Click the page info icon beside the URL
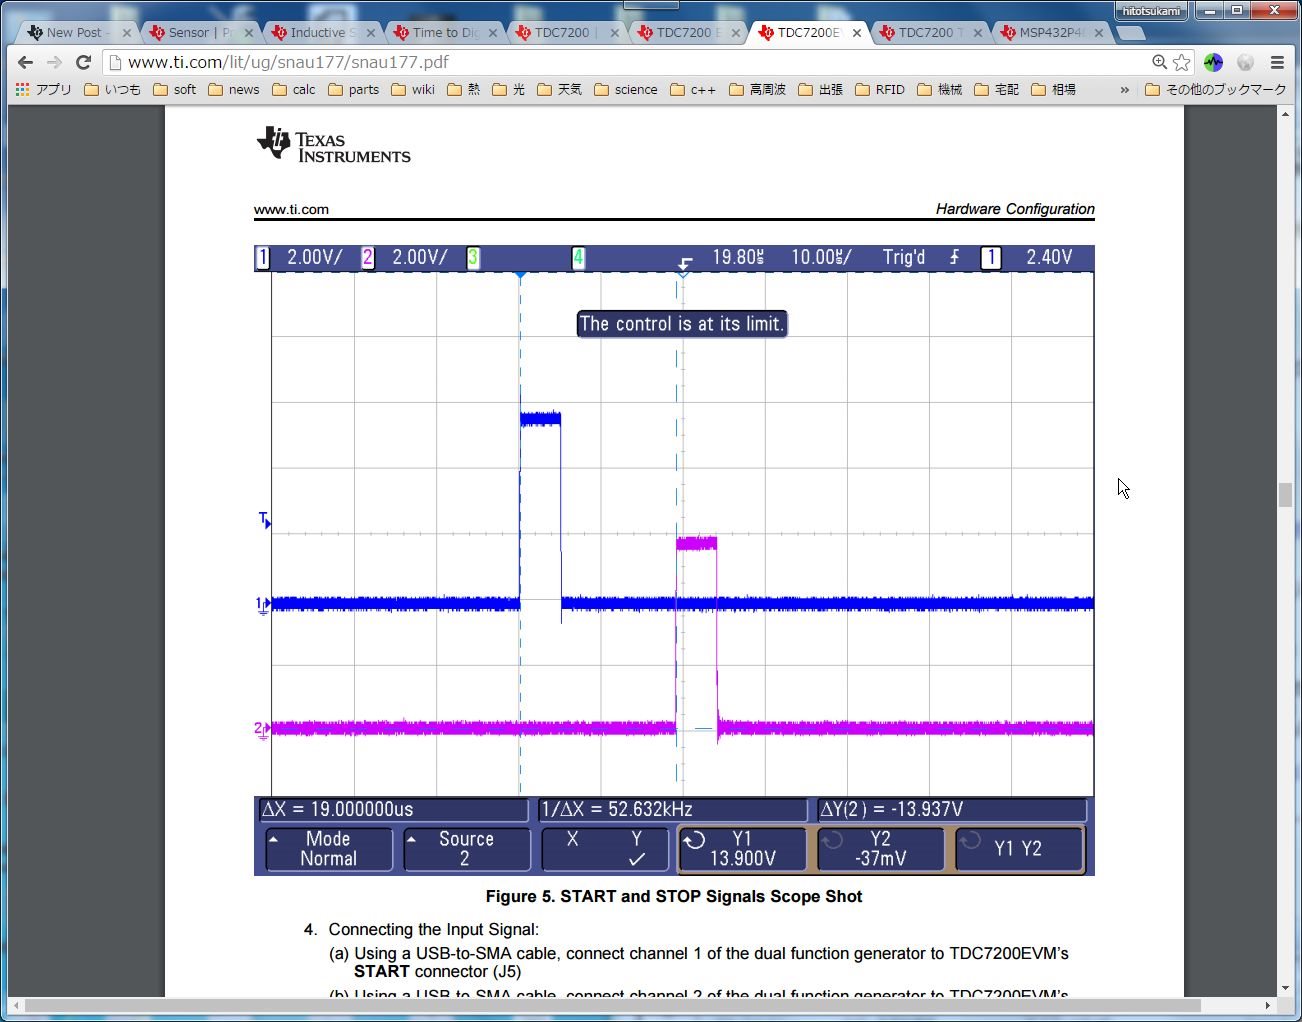The width and height of the screenshot is (1302, 1022). [x=115, y=62]
